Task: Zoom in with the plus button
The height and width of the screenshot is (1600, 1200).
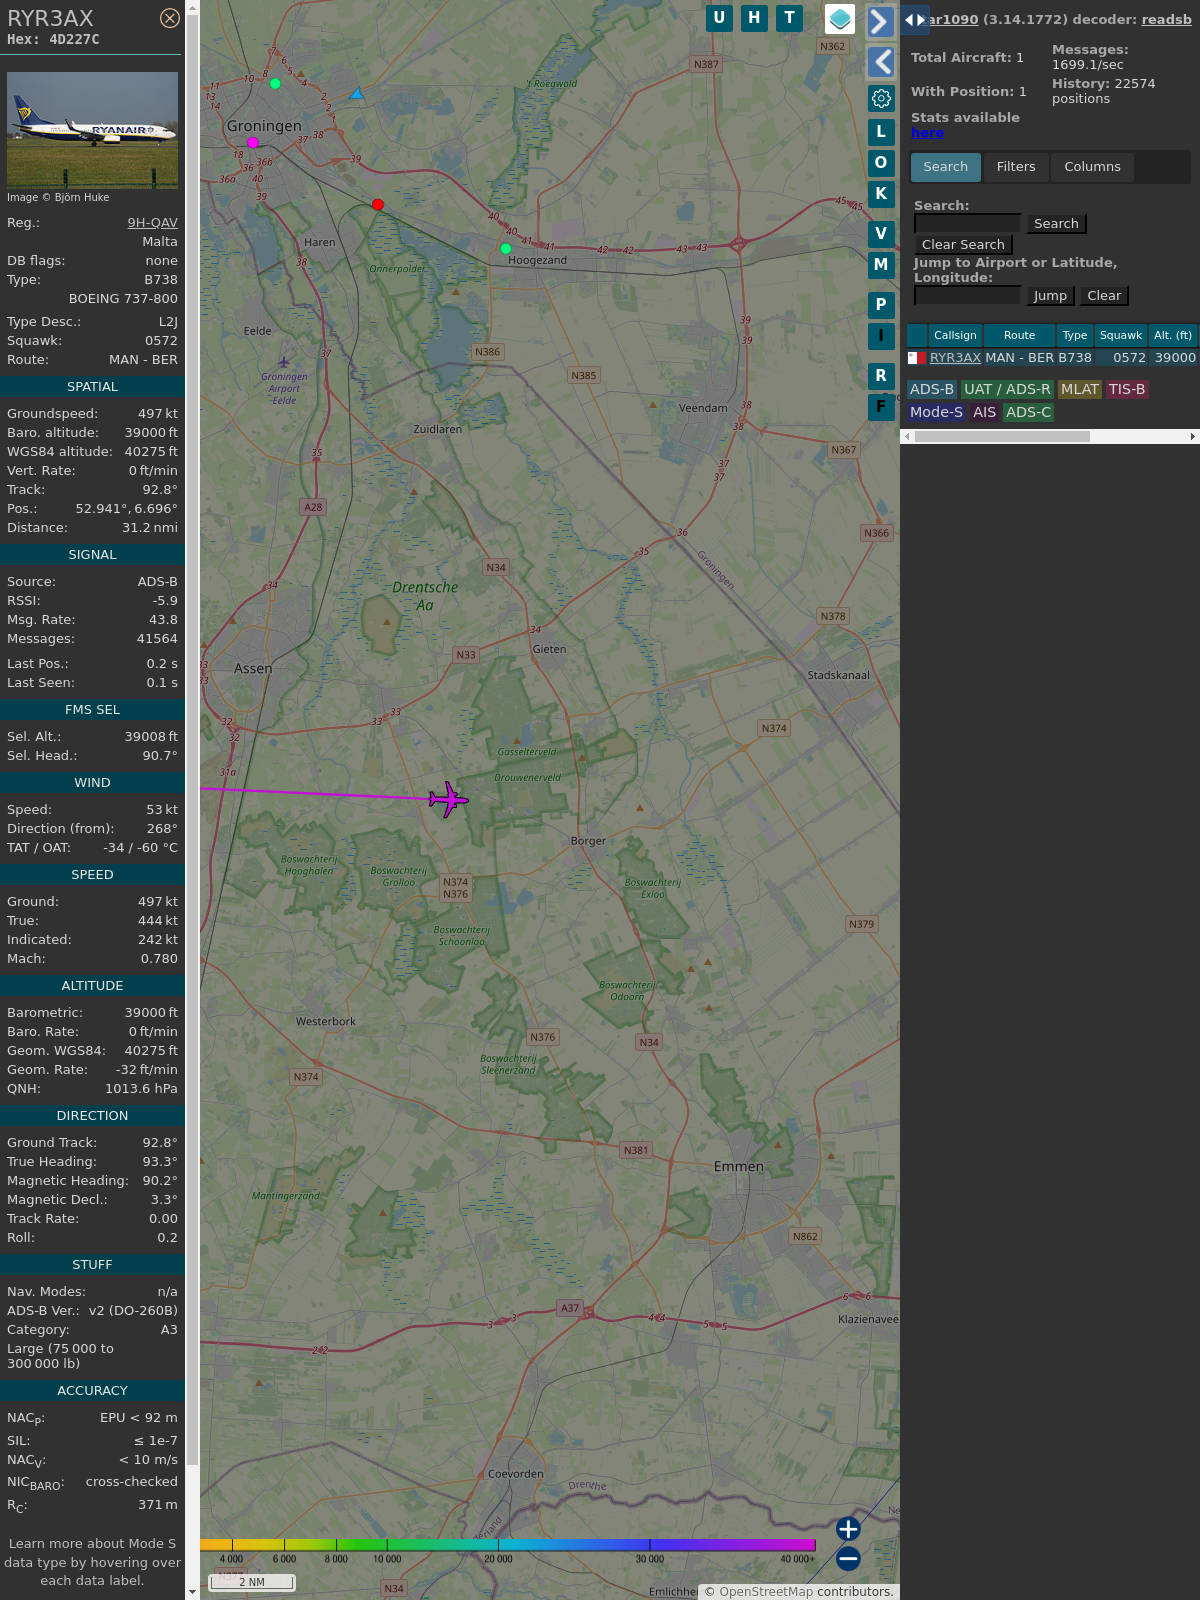Action: pyautogui.click(x=848, y=1529)
